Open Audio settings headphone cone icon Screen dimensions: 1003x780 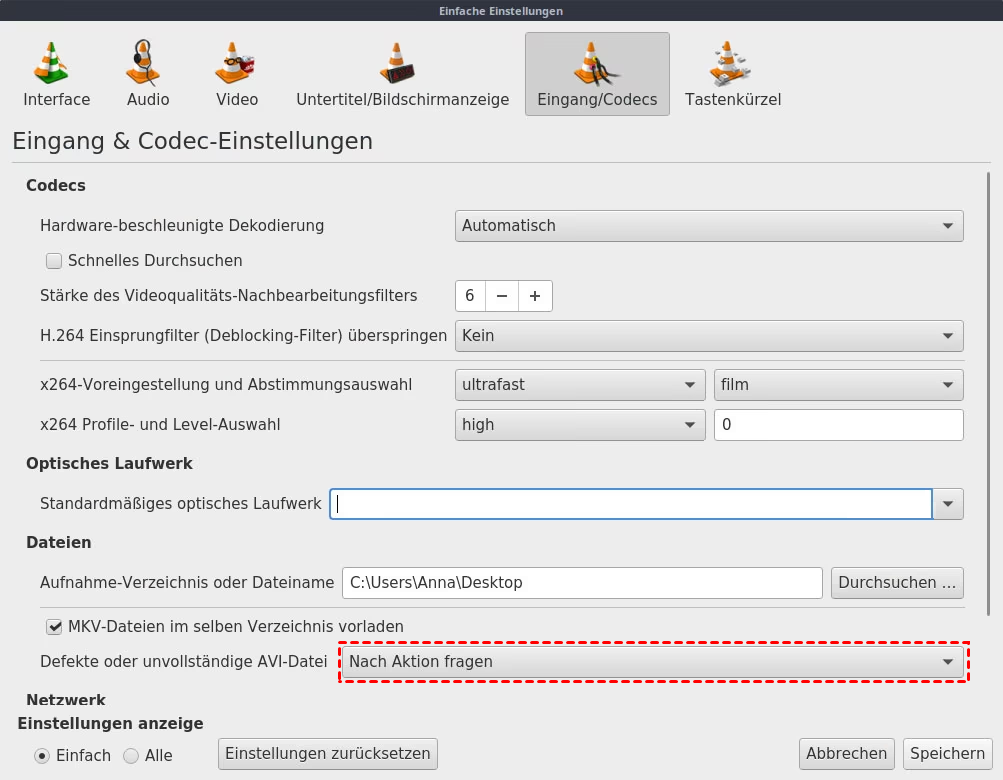pos(143,63)
